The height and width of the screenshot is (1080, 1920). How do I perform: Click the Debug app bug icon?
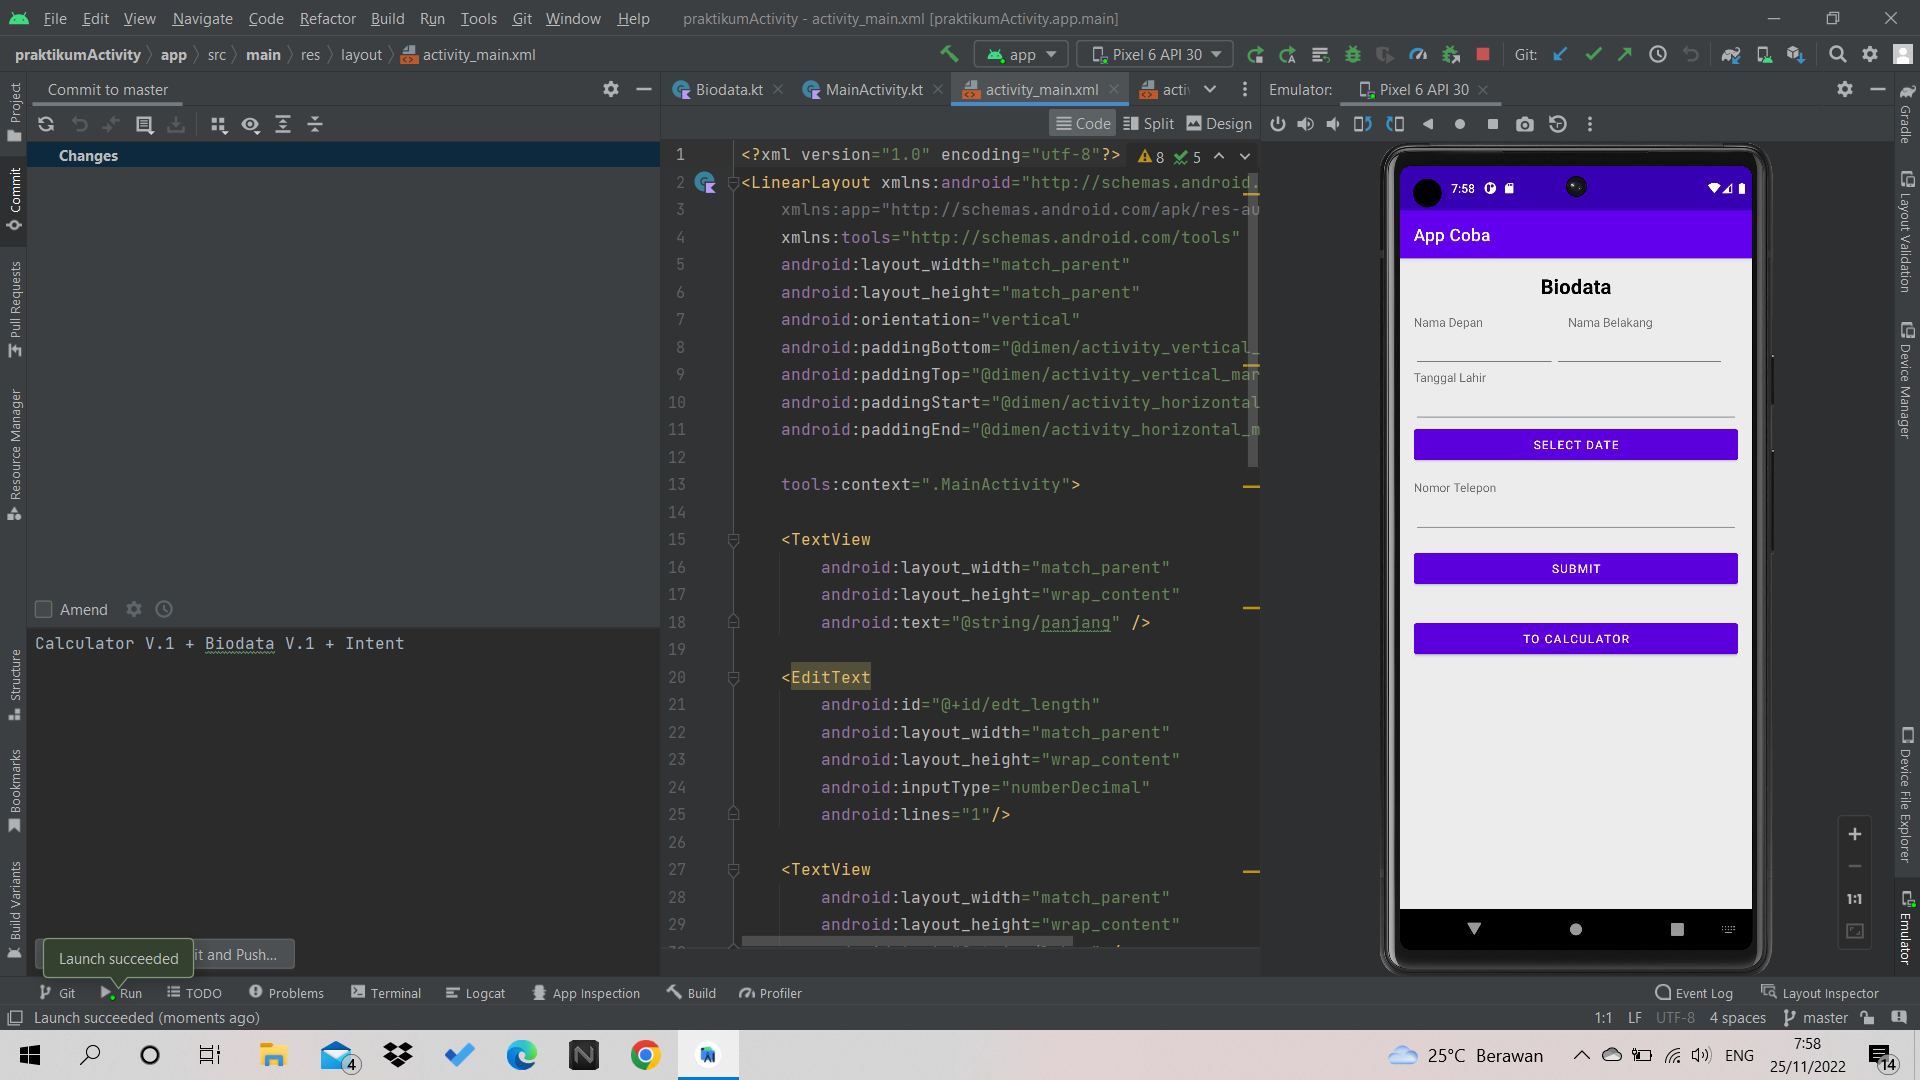[x=1353, y=55]
